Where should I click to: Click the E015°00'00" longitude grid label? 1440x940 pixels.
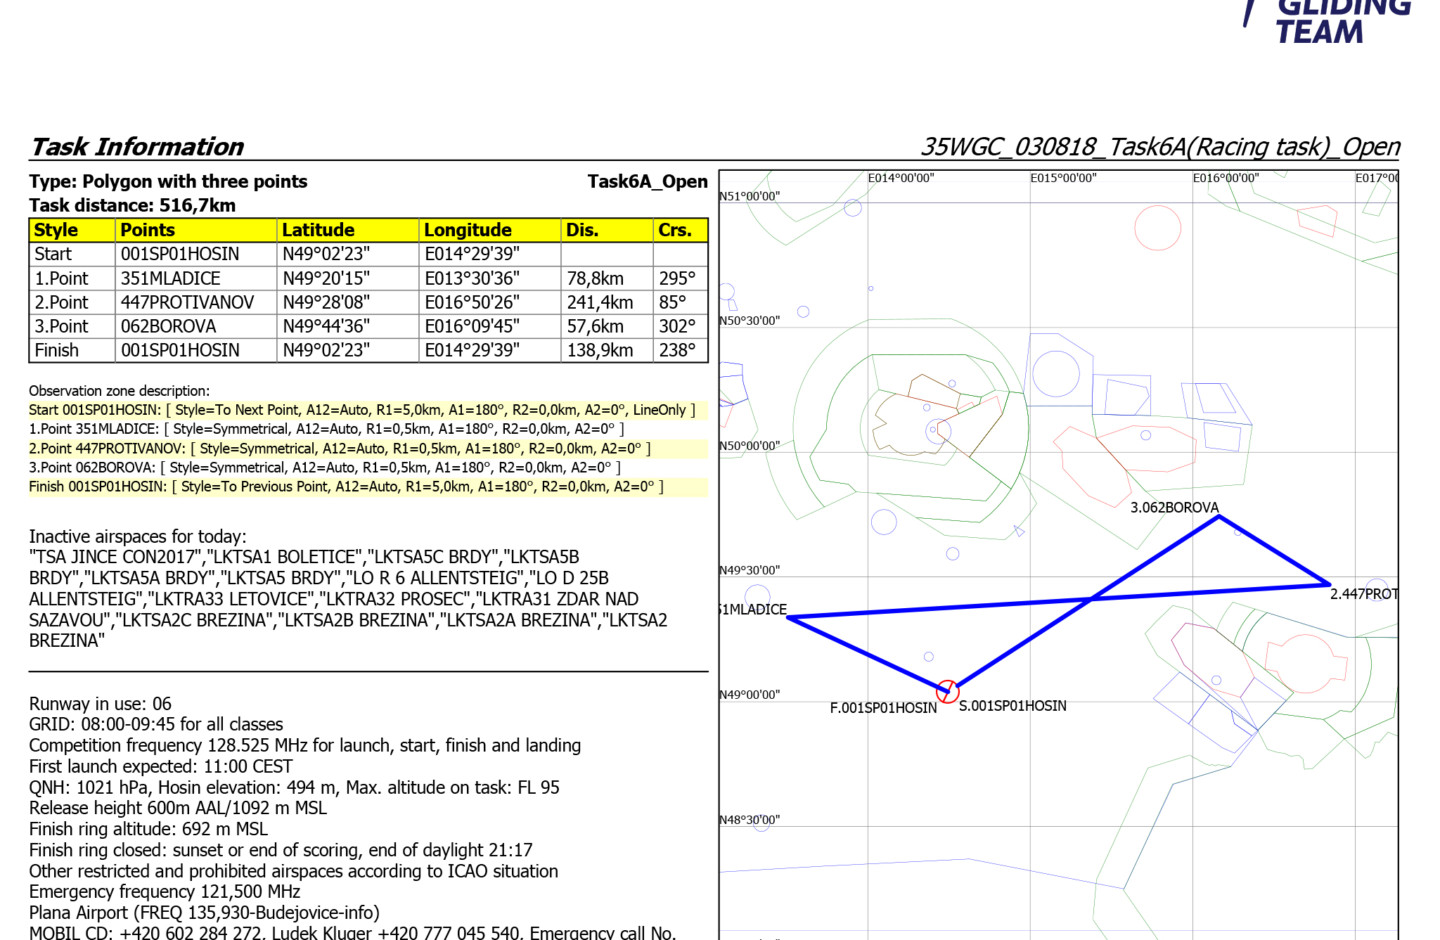pyautogui.click(x=1063, y=178)
